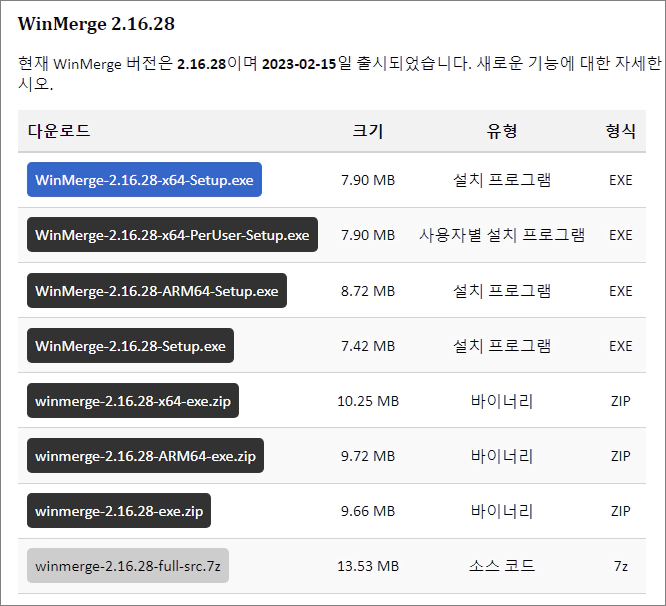Select the 유형 column header

point(502,131)
